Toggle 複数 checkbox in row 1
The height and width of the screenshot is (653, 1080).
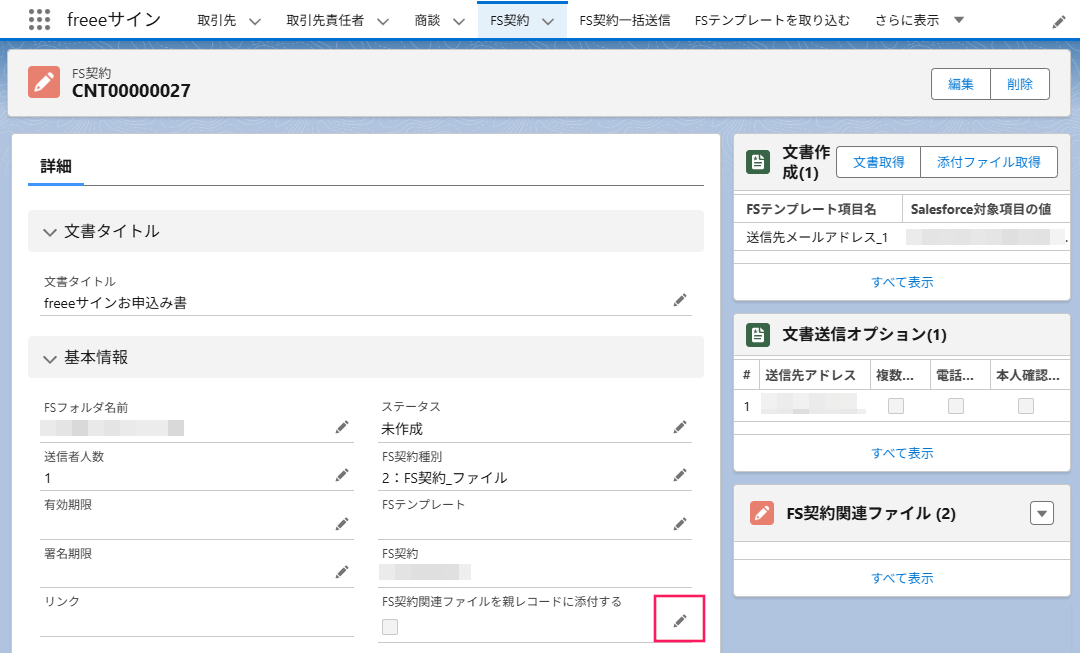coord(895,406)
